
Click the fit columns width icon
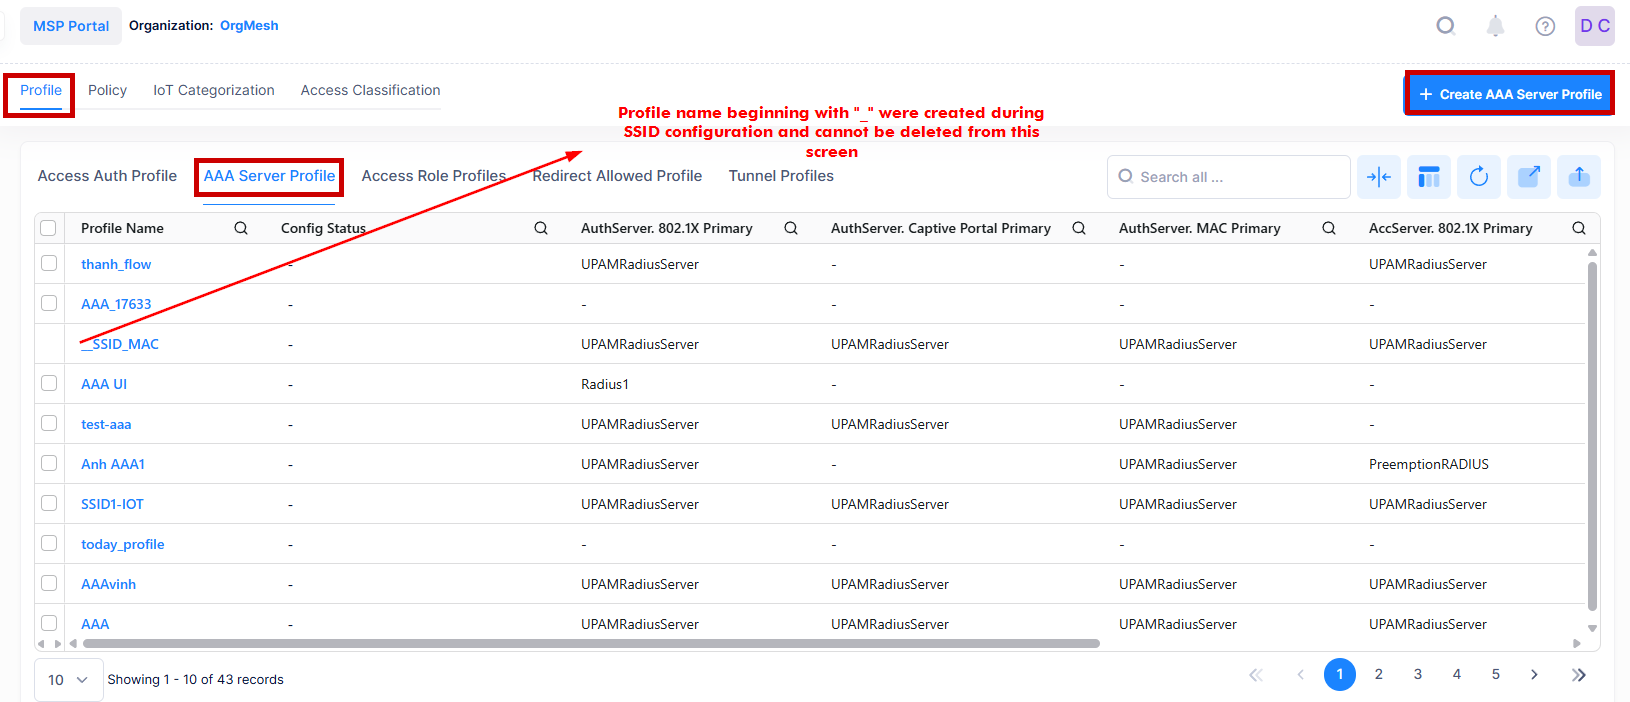(1379, 177)
